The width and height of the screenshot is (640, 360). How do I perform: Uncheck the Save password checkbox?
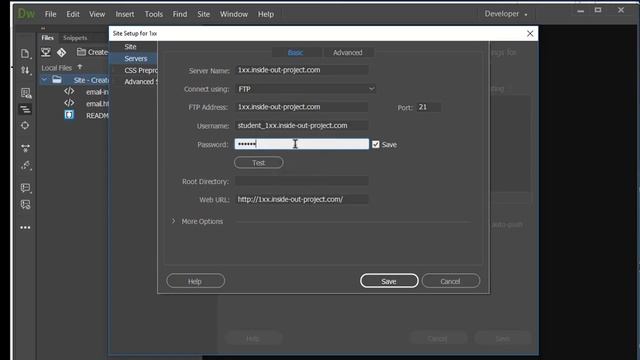point(376,144)
